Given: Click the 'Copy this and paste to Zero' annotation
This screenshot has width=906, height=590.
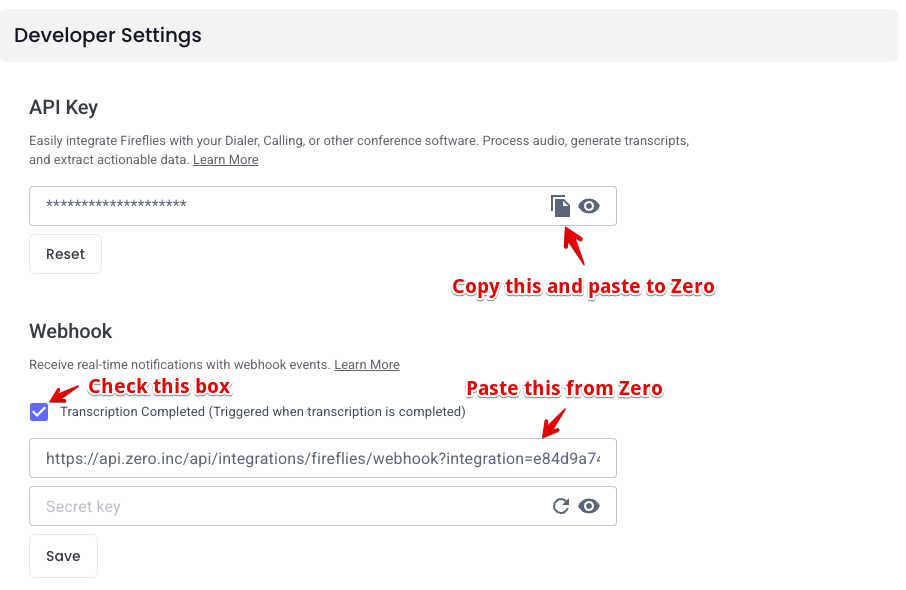Looking at the screenshot, I should [x=583, y=287].
